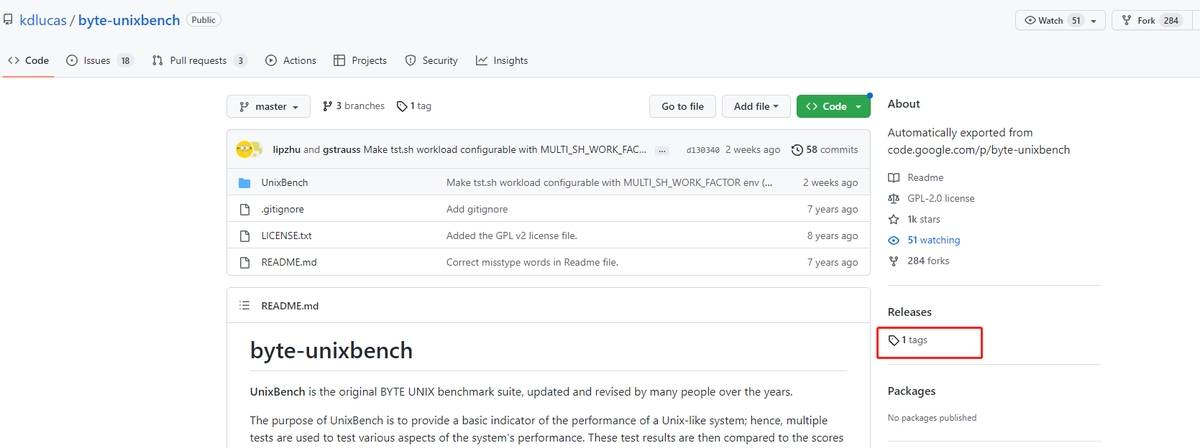Click the LICENSE.txt file icon
Image resolution: width=1200 pixels, height=448 pixels.
(244, 236)
